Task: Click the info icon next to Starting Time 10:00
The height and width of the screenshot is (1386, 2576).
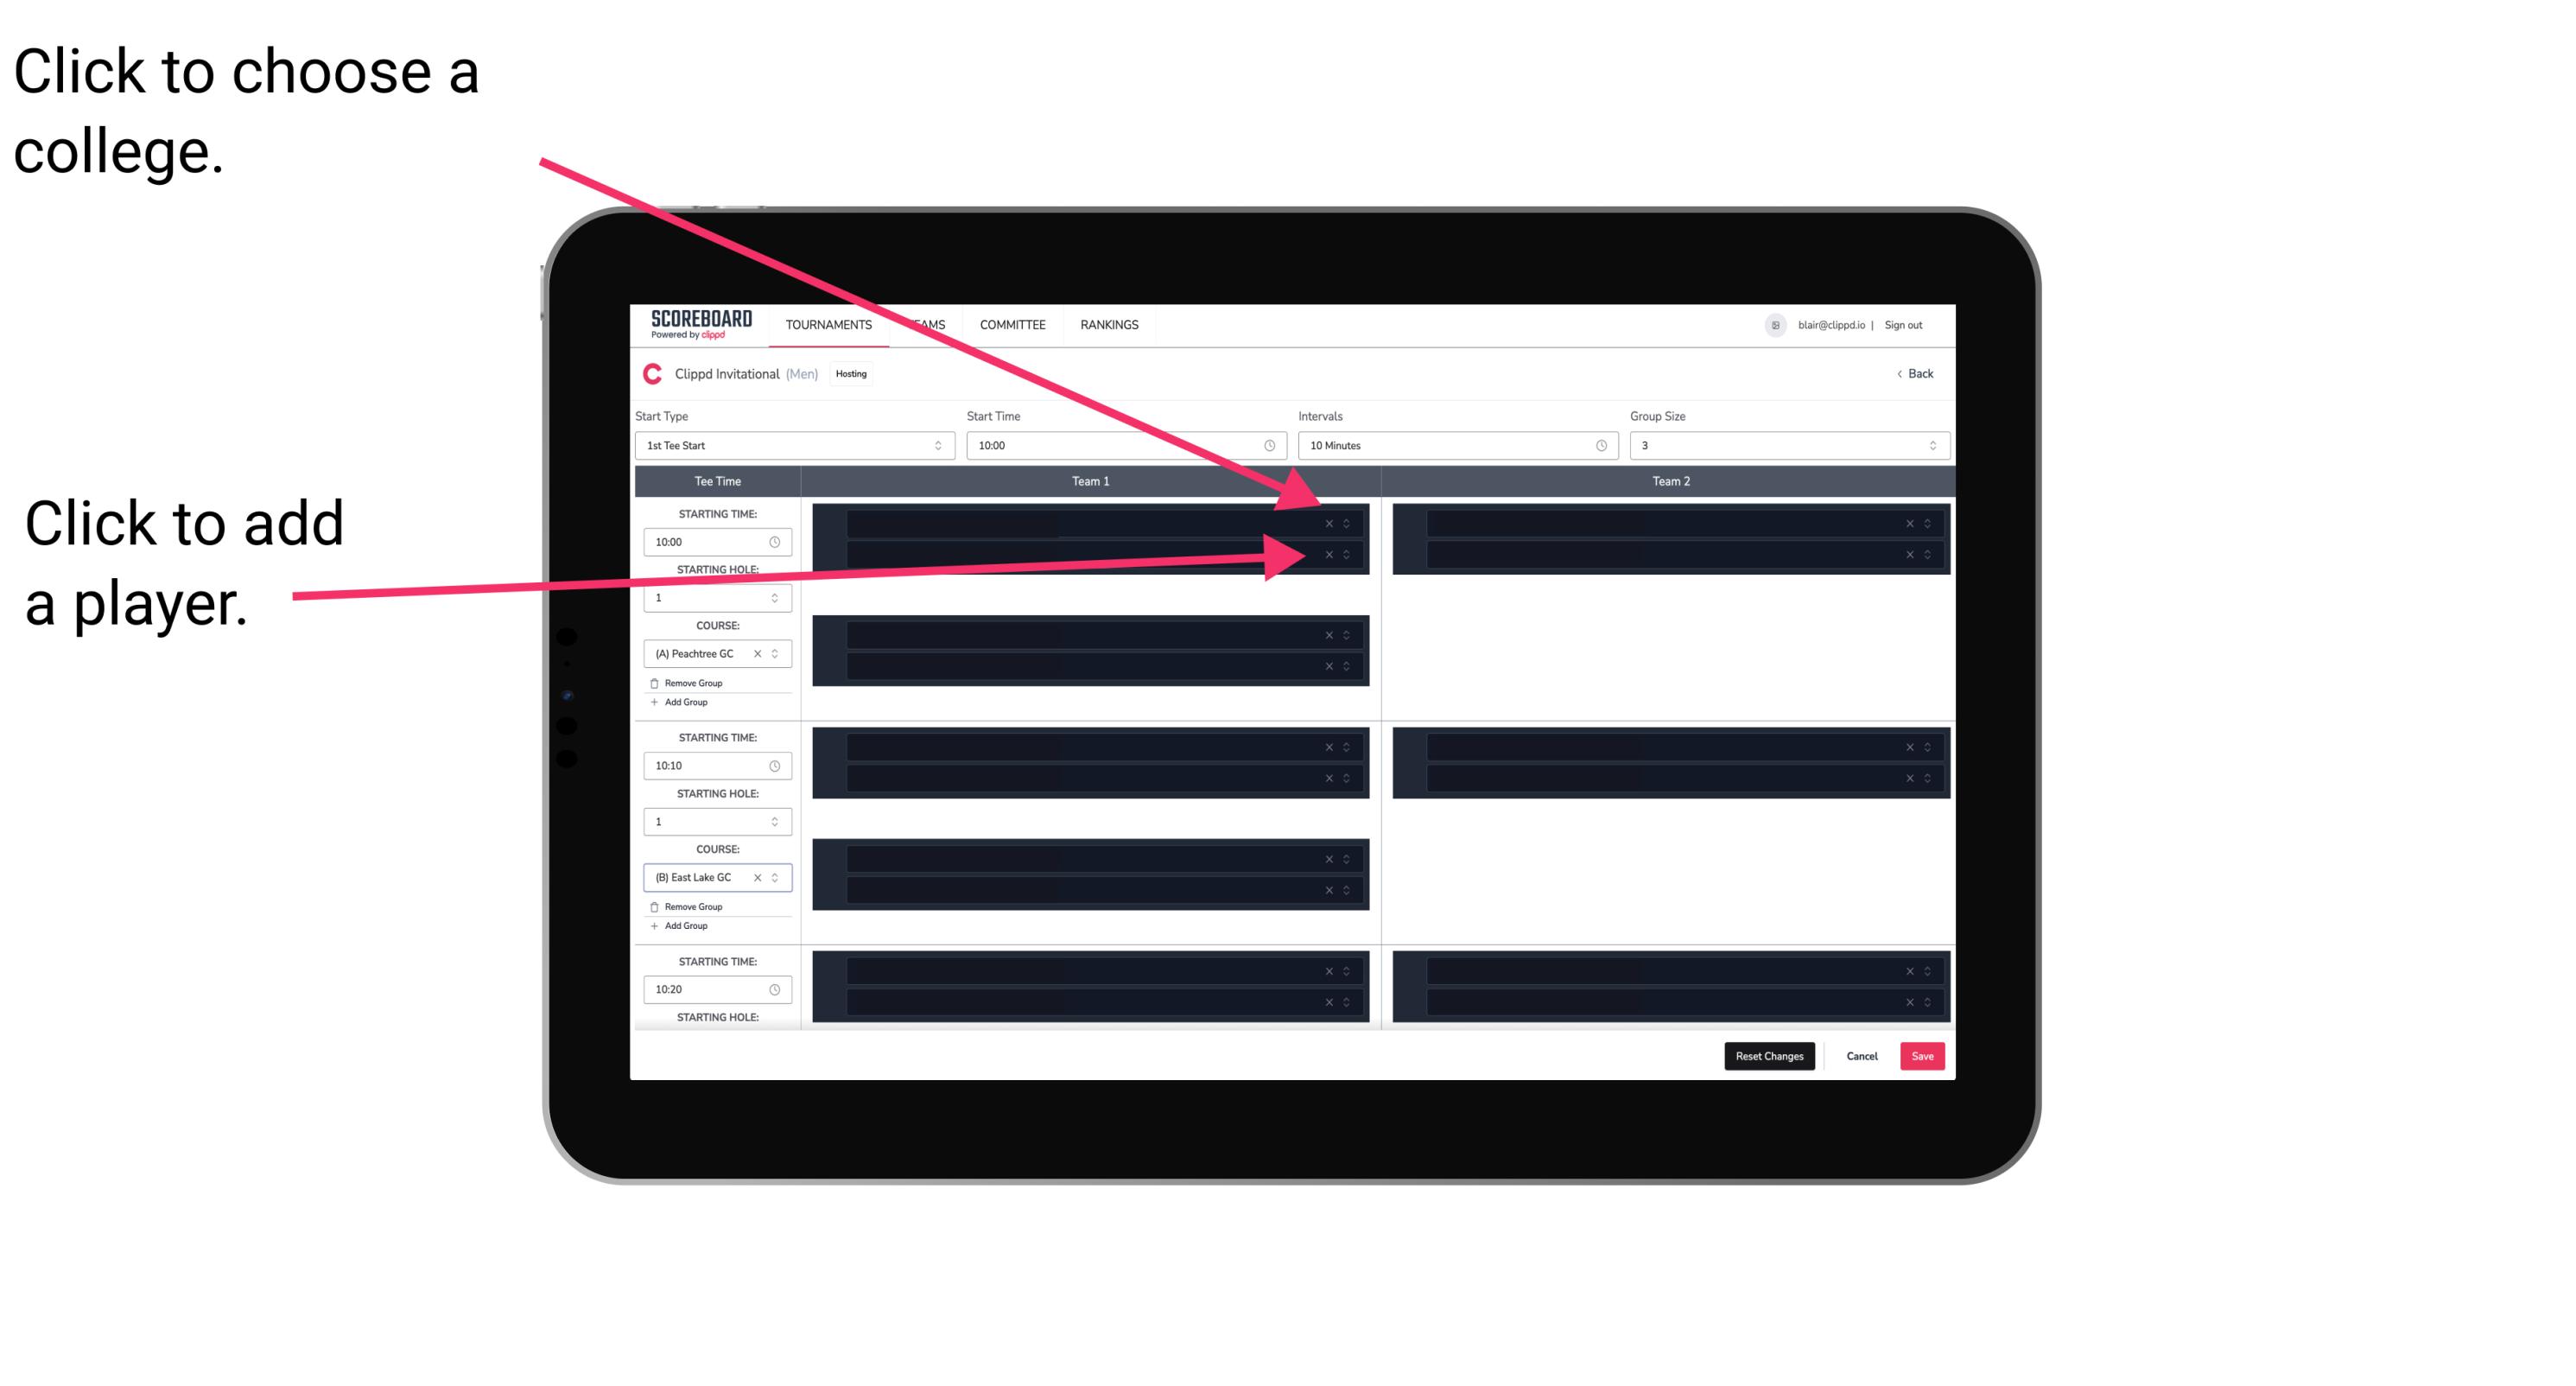Action: point(778,544)
